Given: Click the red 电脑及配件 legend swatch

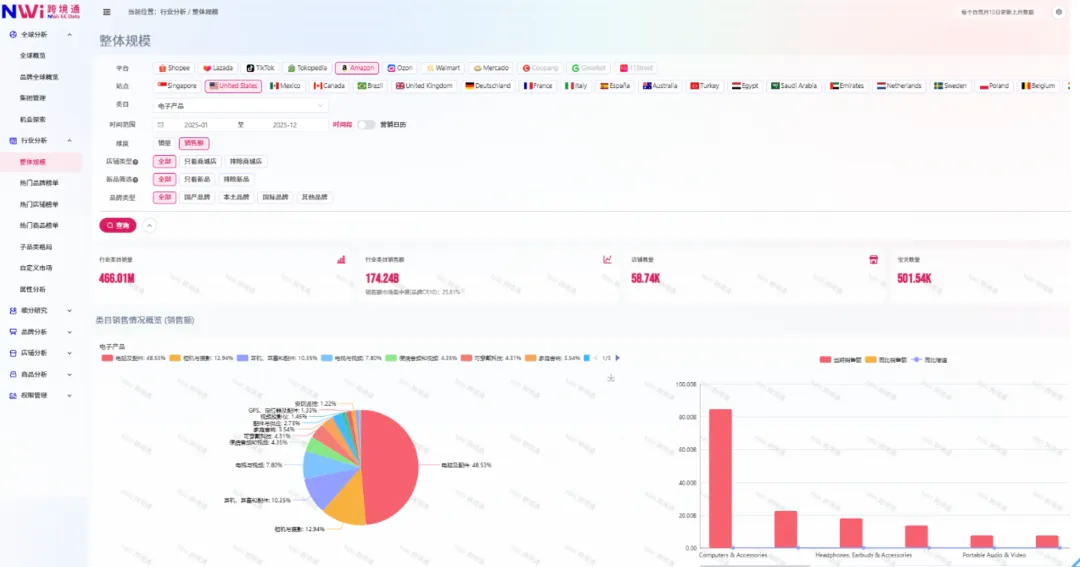Looking at the screenshot, I should 107,357.
